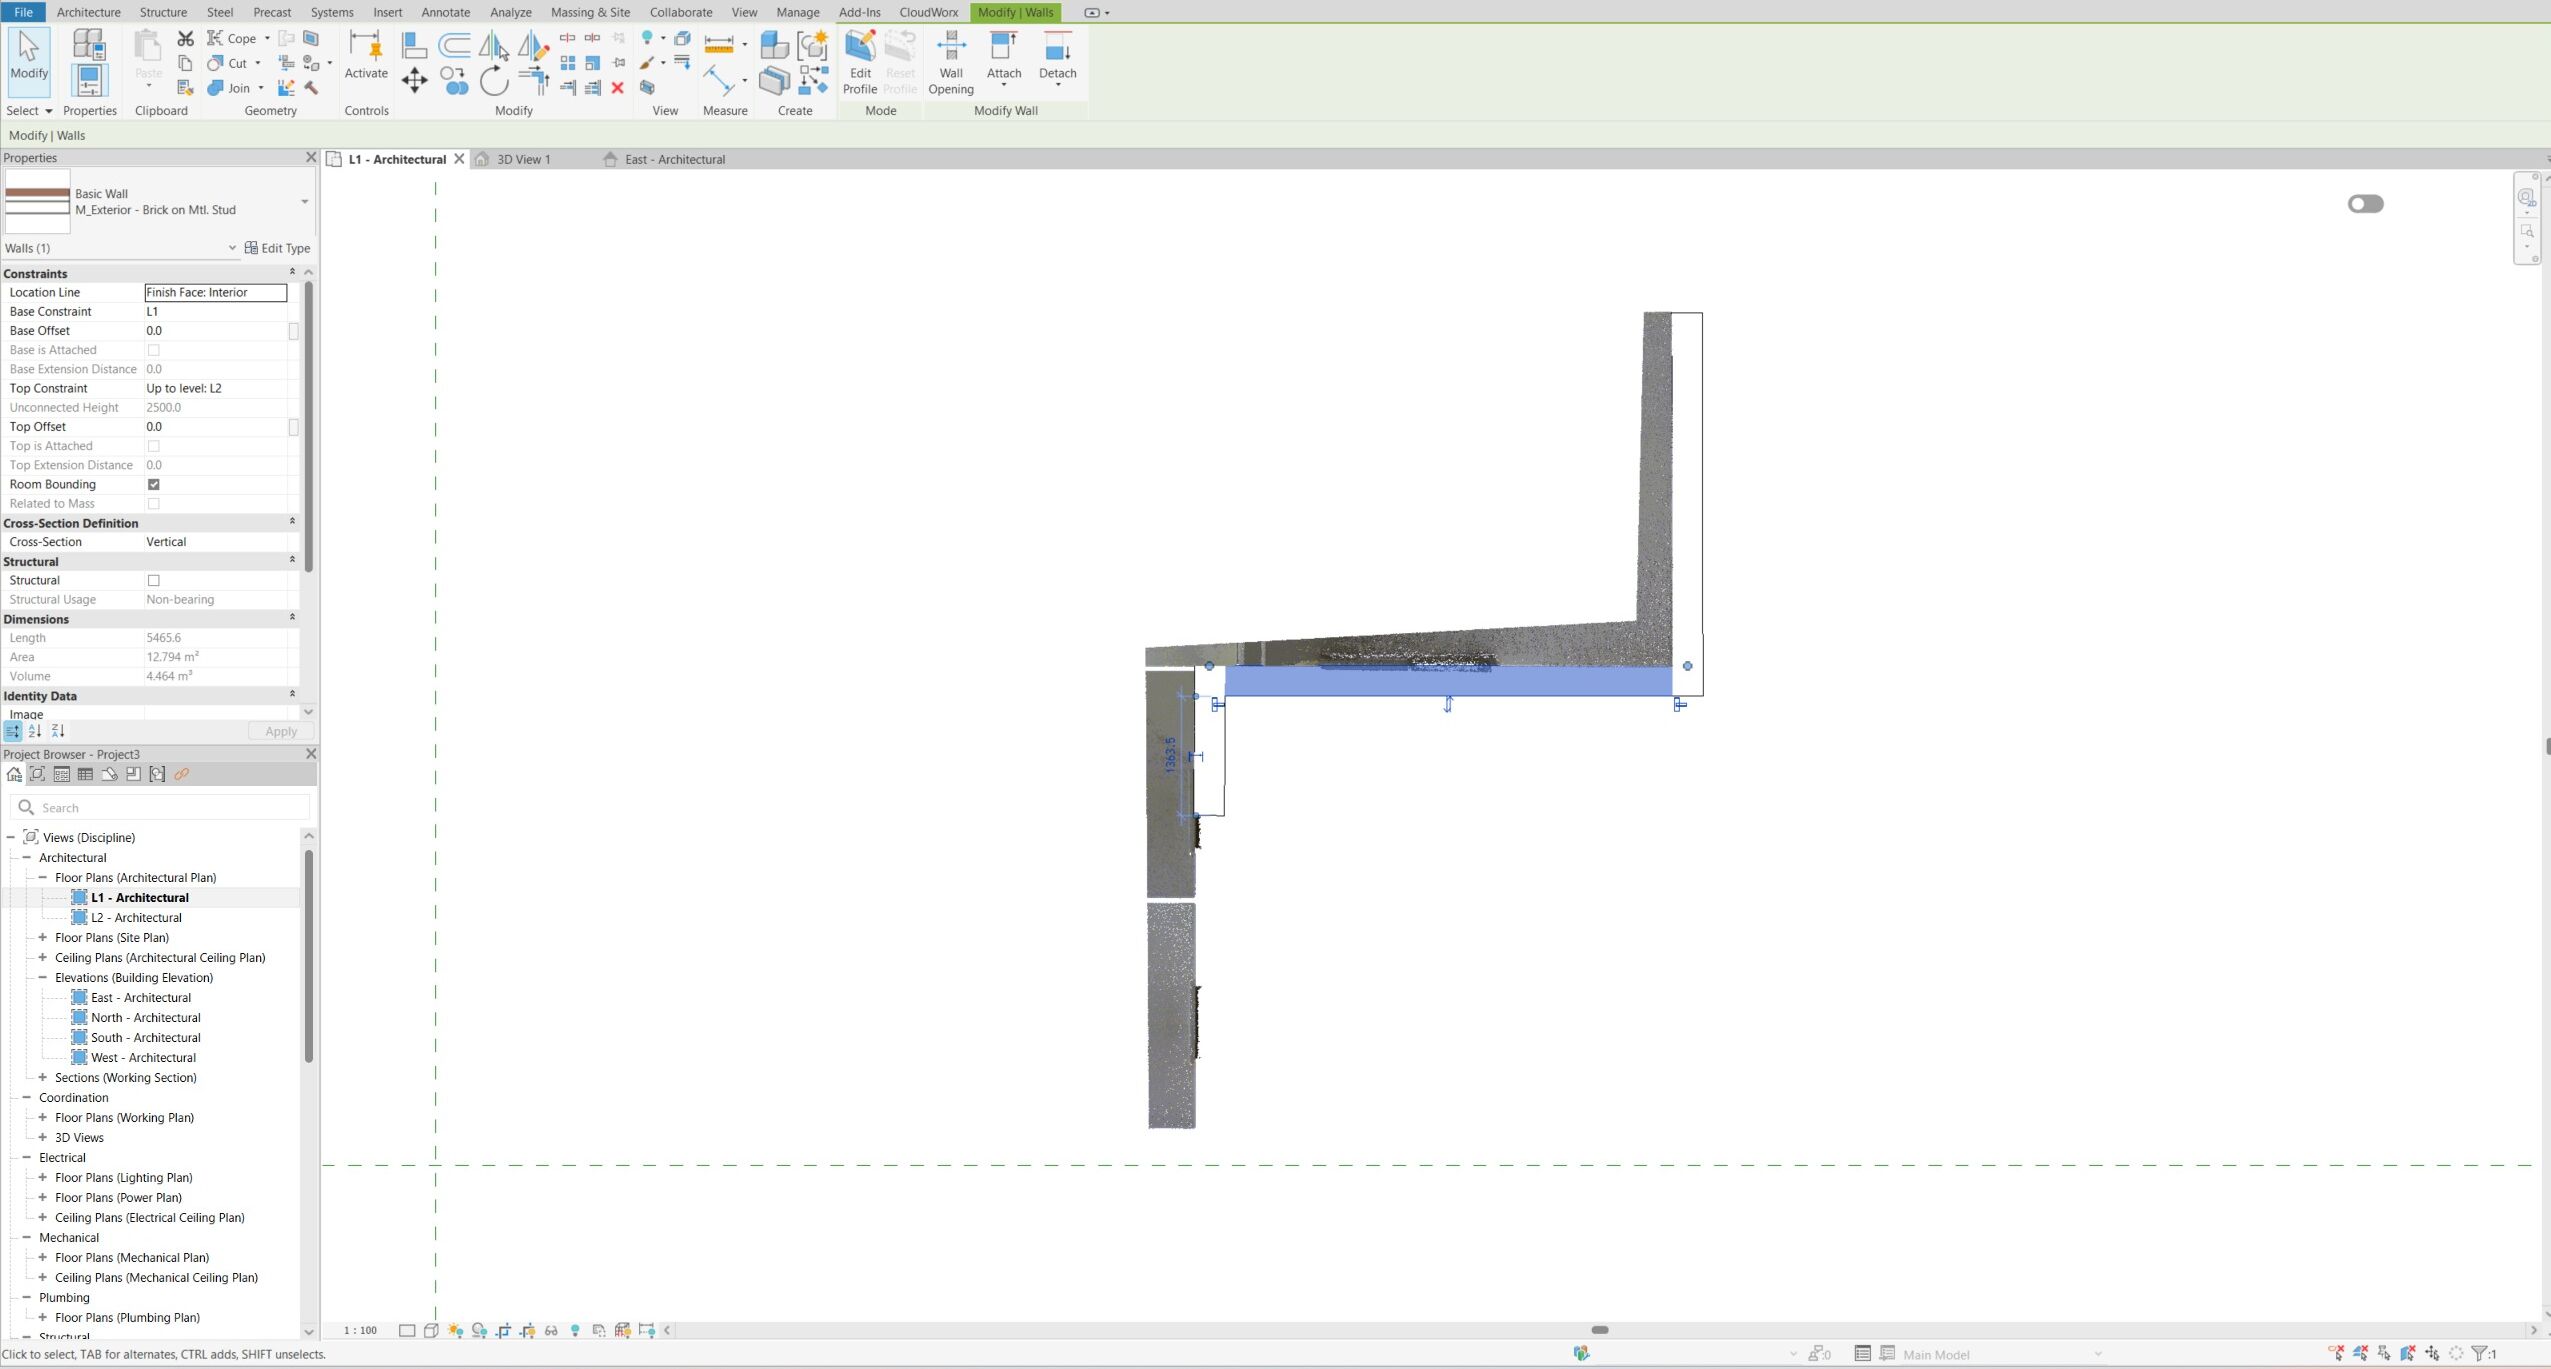Click the Rotate tool icon
The height and width of the screenshot is (1369, 2551).
pos(494,80)
